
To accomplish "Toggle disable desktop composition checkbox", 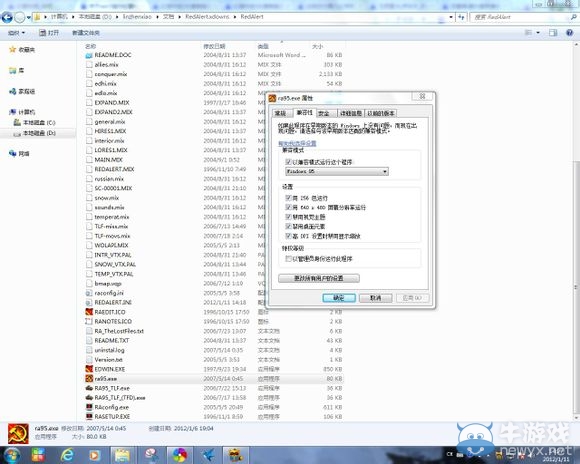I will pyautogui.click(x=289, y=226).
